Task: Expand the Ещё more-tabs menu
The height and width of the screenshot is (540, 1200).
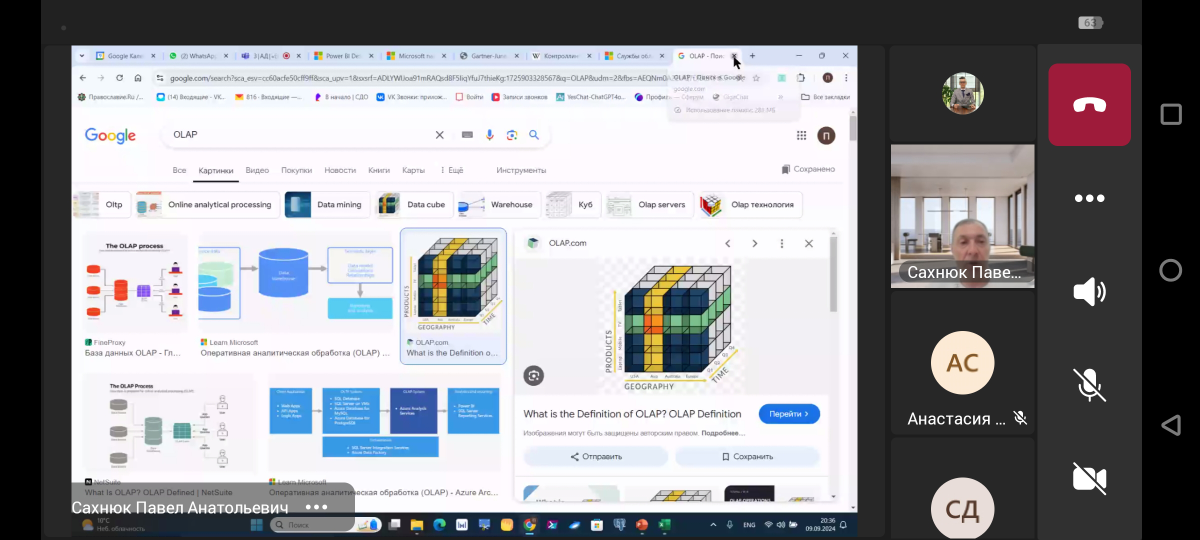Action: 451,170
